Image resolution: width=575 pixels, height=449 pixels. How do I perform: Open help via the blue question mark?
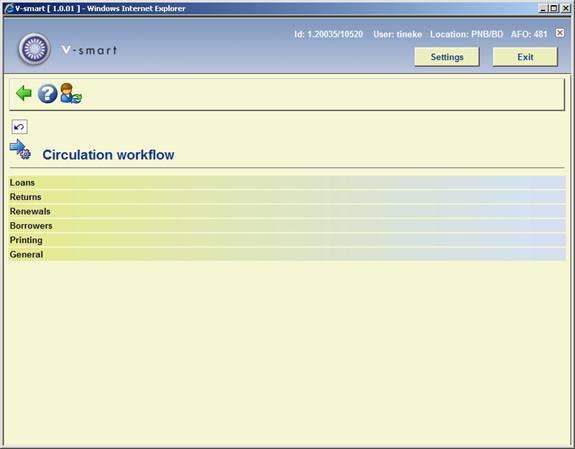click(47, 94)
